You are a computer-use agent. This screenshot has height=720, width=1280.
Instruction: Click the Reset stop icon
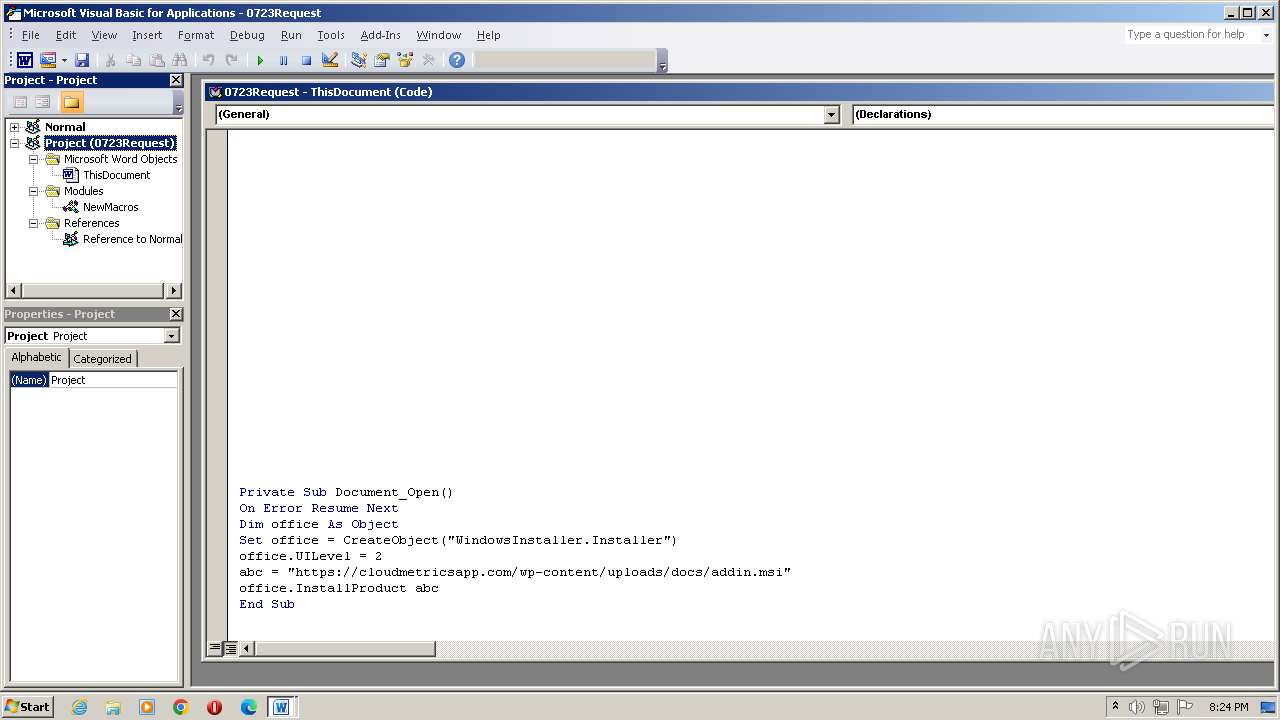pyautogui.click(x=306, y=61)
